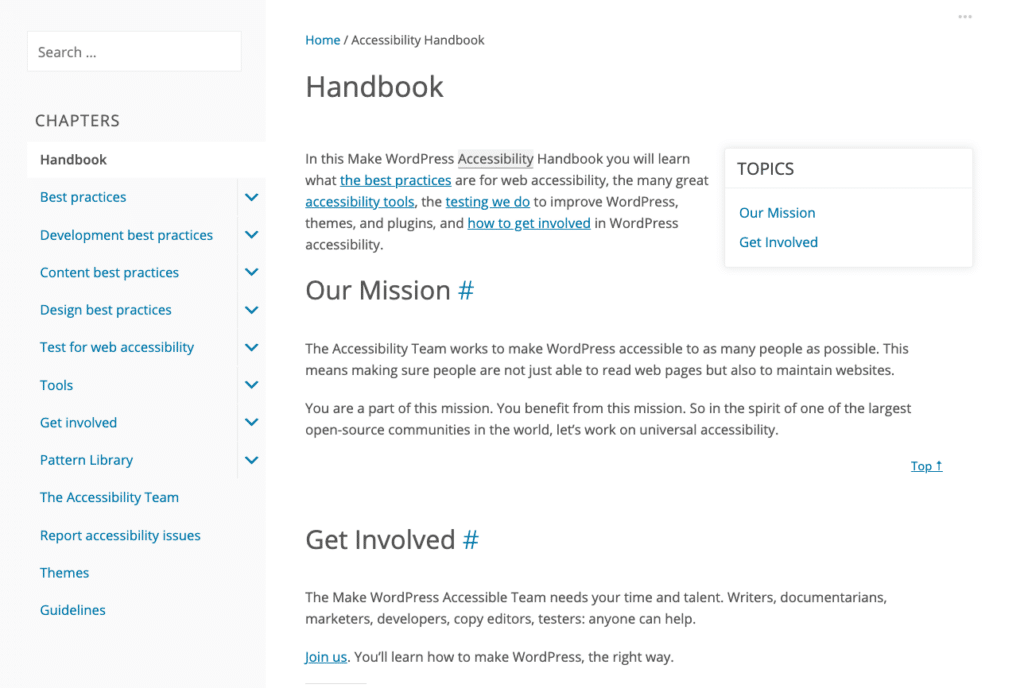Open The Accessibility Team chapter
The image size is (1024, 688).
click(x=109, y=497)
